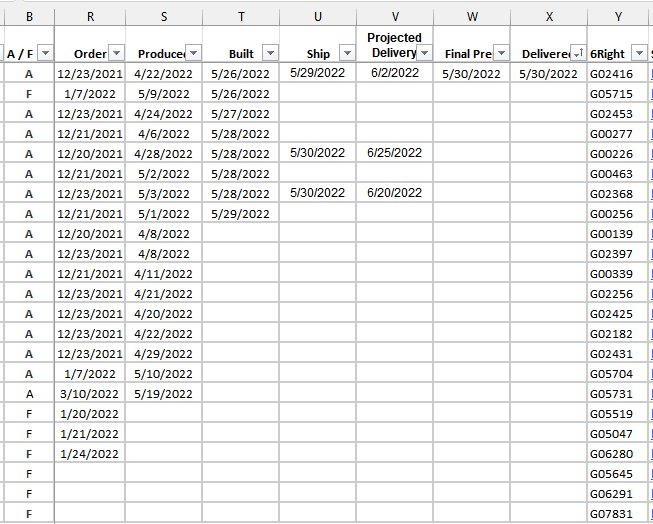Click the 6/25/2022 projected delivery cell
The width and height of the screenshot is (653, 524).
coord(394,153)
